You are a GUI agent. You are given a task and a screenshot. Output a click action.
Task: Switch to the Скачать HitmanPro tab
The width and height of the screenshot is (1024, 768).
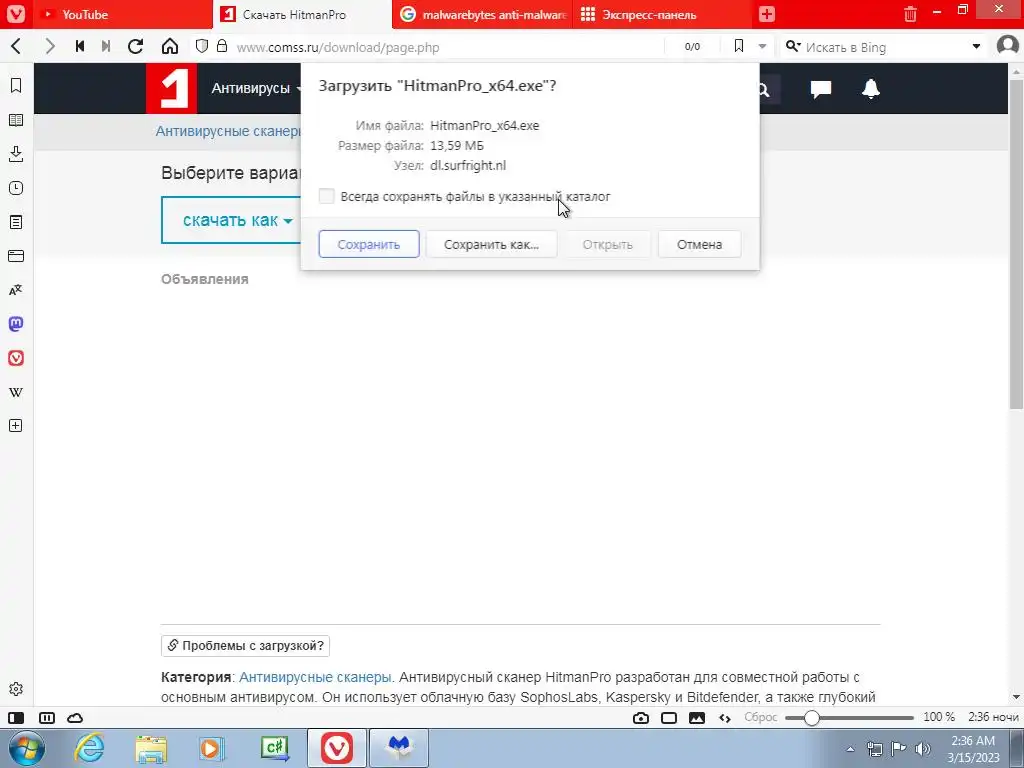302,14
